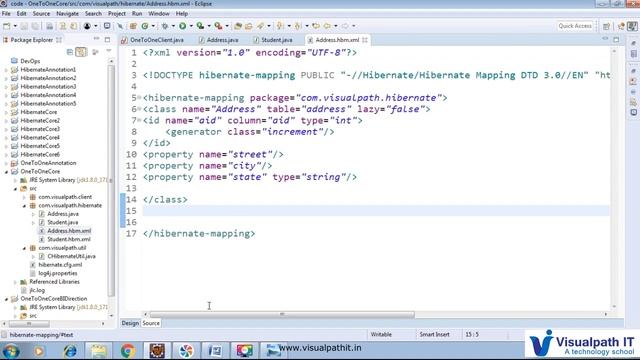Click the Open Type toolbar icon

[238, 26]
